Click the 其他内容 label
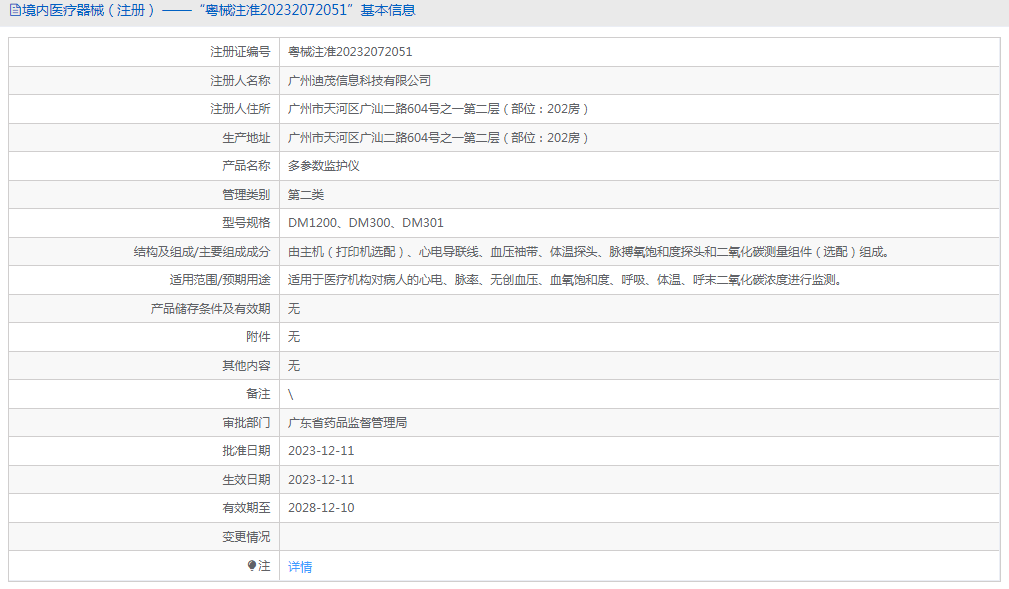Image resolution: width=1009 pixels, height=589 pixels. (246, 366)
